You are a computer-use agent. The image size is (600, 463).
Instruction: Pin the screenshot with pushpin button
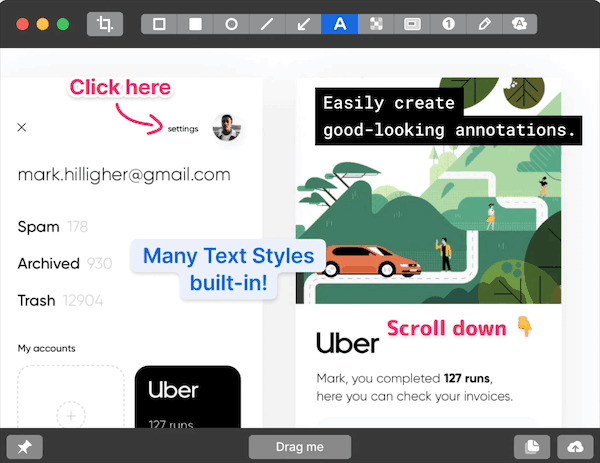tap(24, 447)
